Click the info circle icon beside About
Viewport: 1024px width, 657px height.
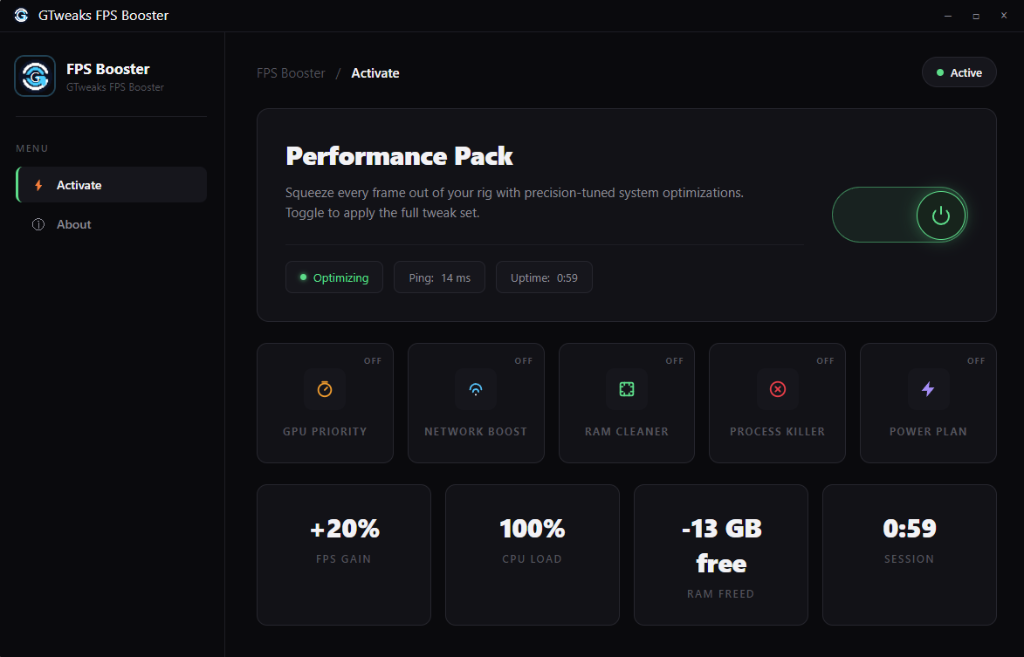pyautogui.click(x=39, y=224)
